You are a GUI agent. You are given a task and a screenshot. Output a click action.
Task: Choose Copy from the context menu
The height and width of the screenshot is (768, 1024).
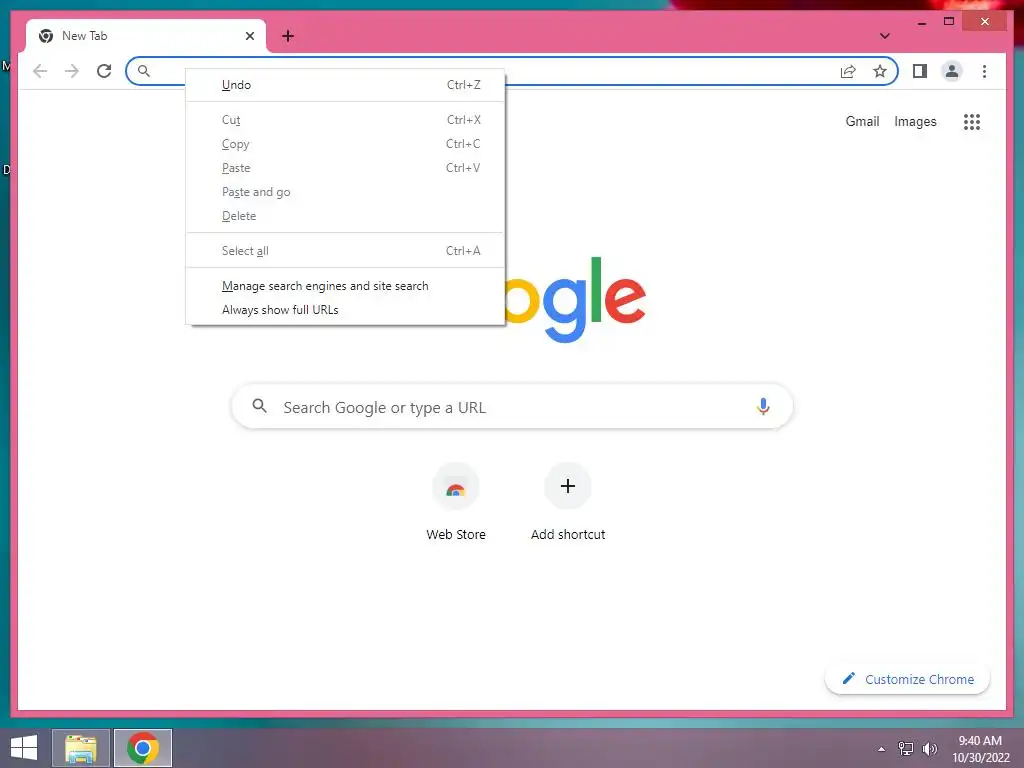point(345,144)
